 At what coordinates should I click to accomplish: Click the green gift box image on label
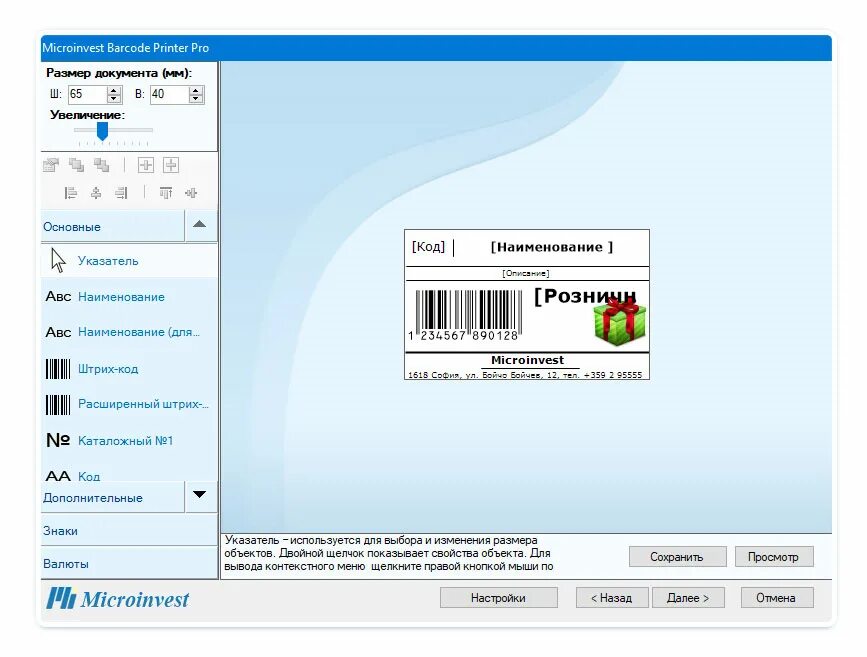click(x=619, y=322)
